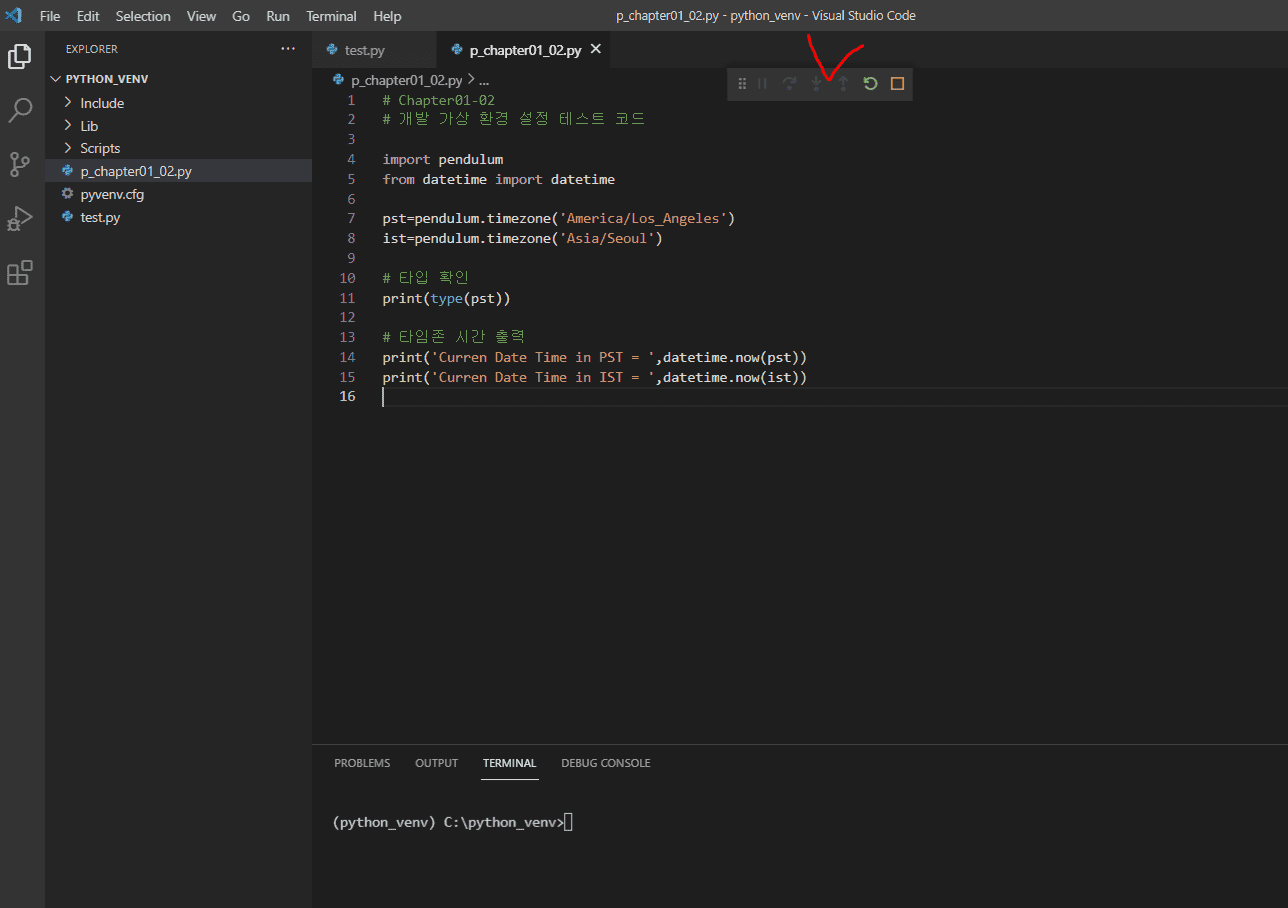The height and width of the screenshot is (908, 1288).
Task: Open pyvenv.cfg in the explorer
Action: (x=112, y=194)
